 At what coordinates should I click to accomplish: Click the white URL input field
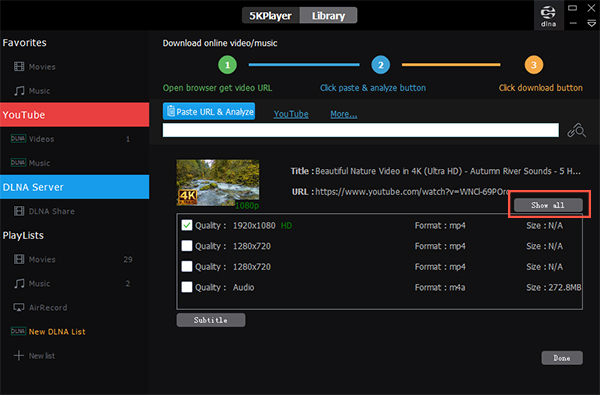360,130
